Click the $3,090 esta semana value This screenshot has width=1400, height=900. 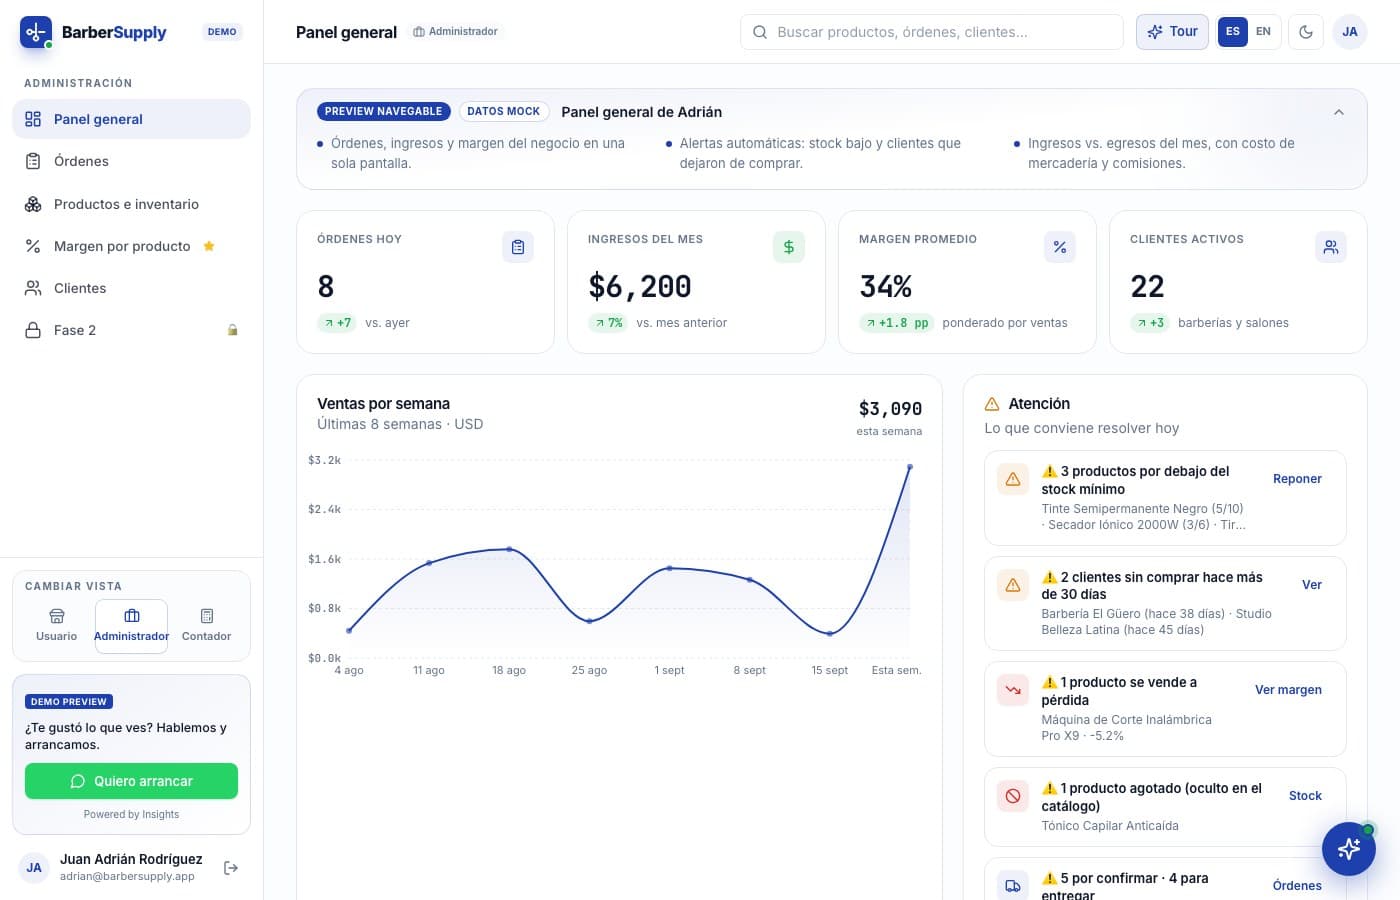pos(890,409)
